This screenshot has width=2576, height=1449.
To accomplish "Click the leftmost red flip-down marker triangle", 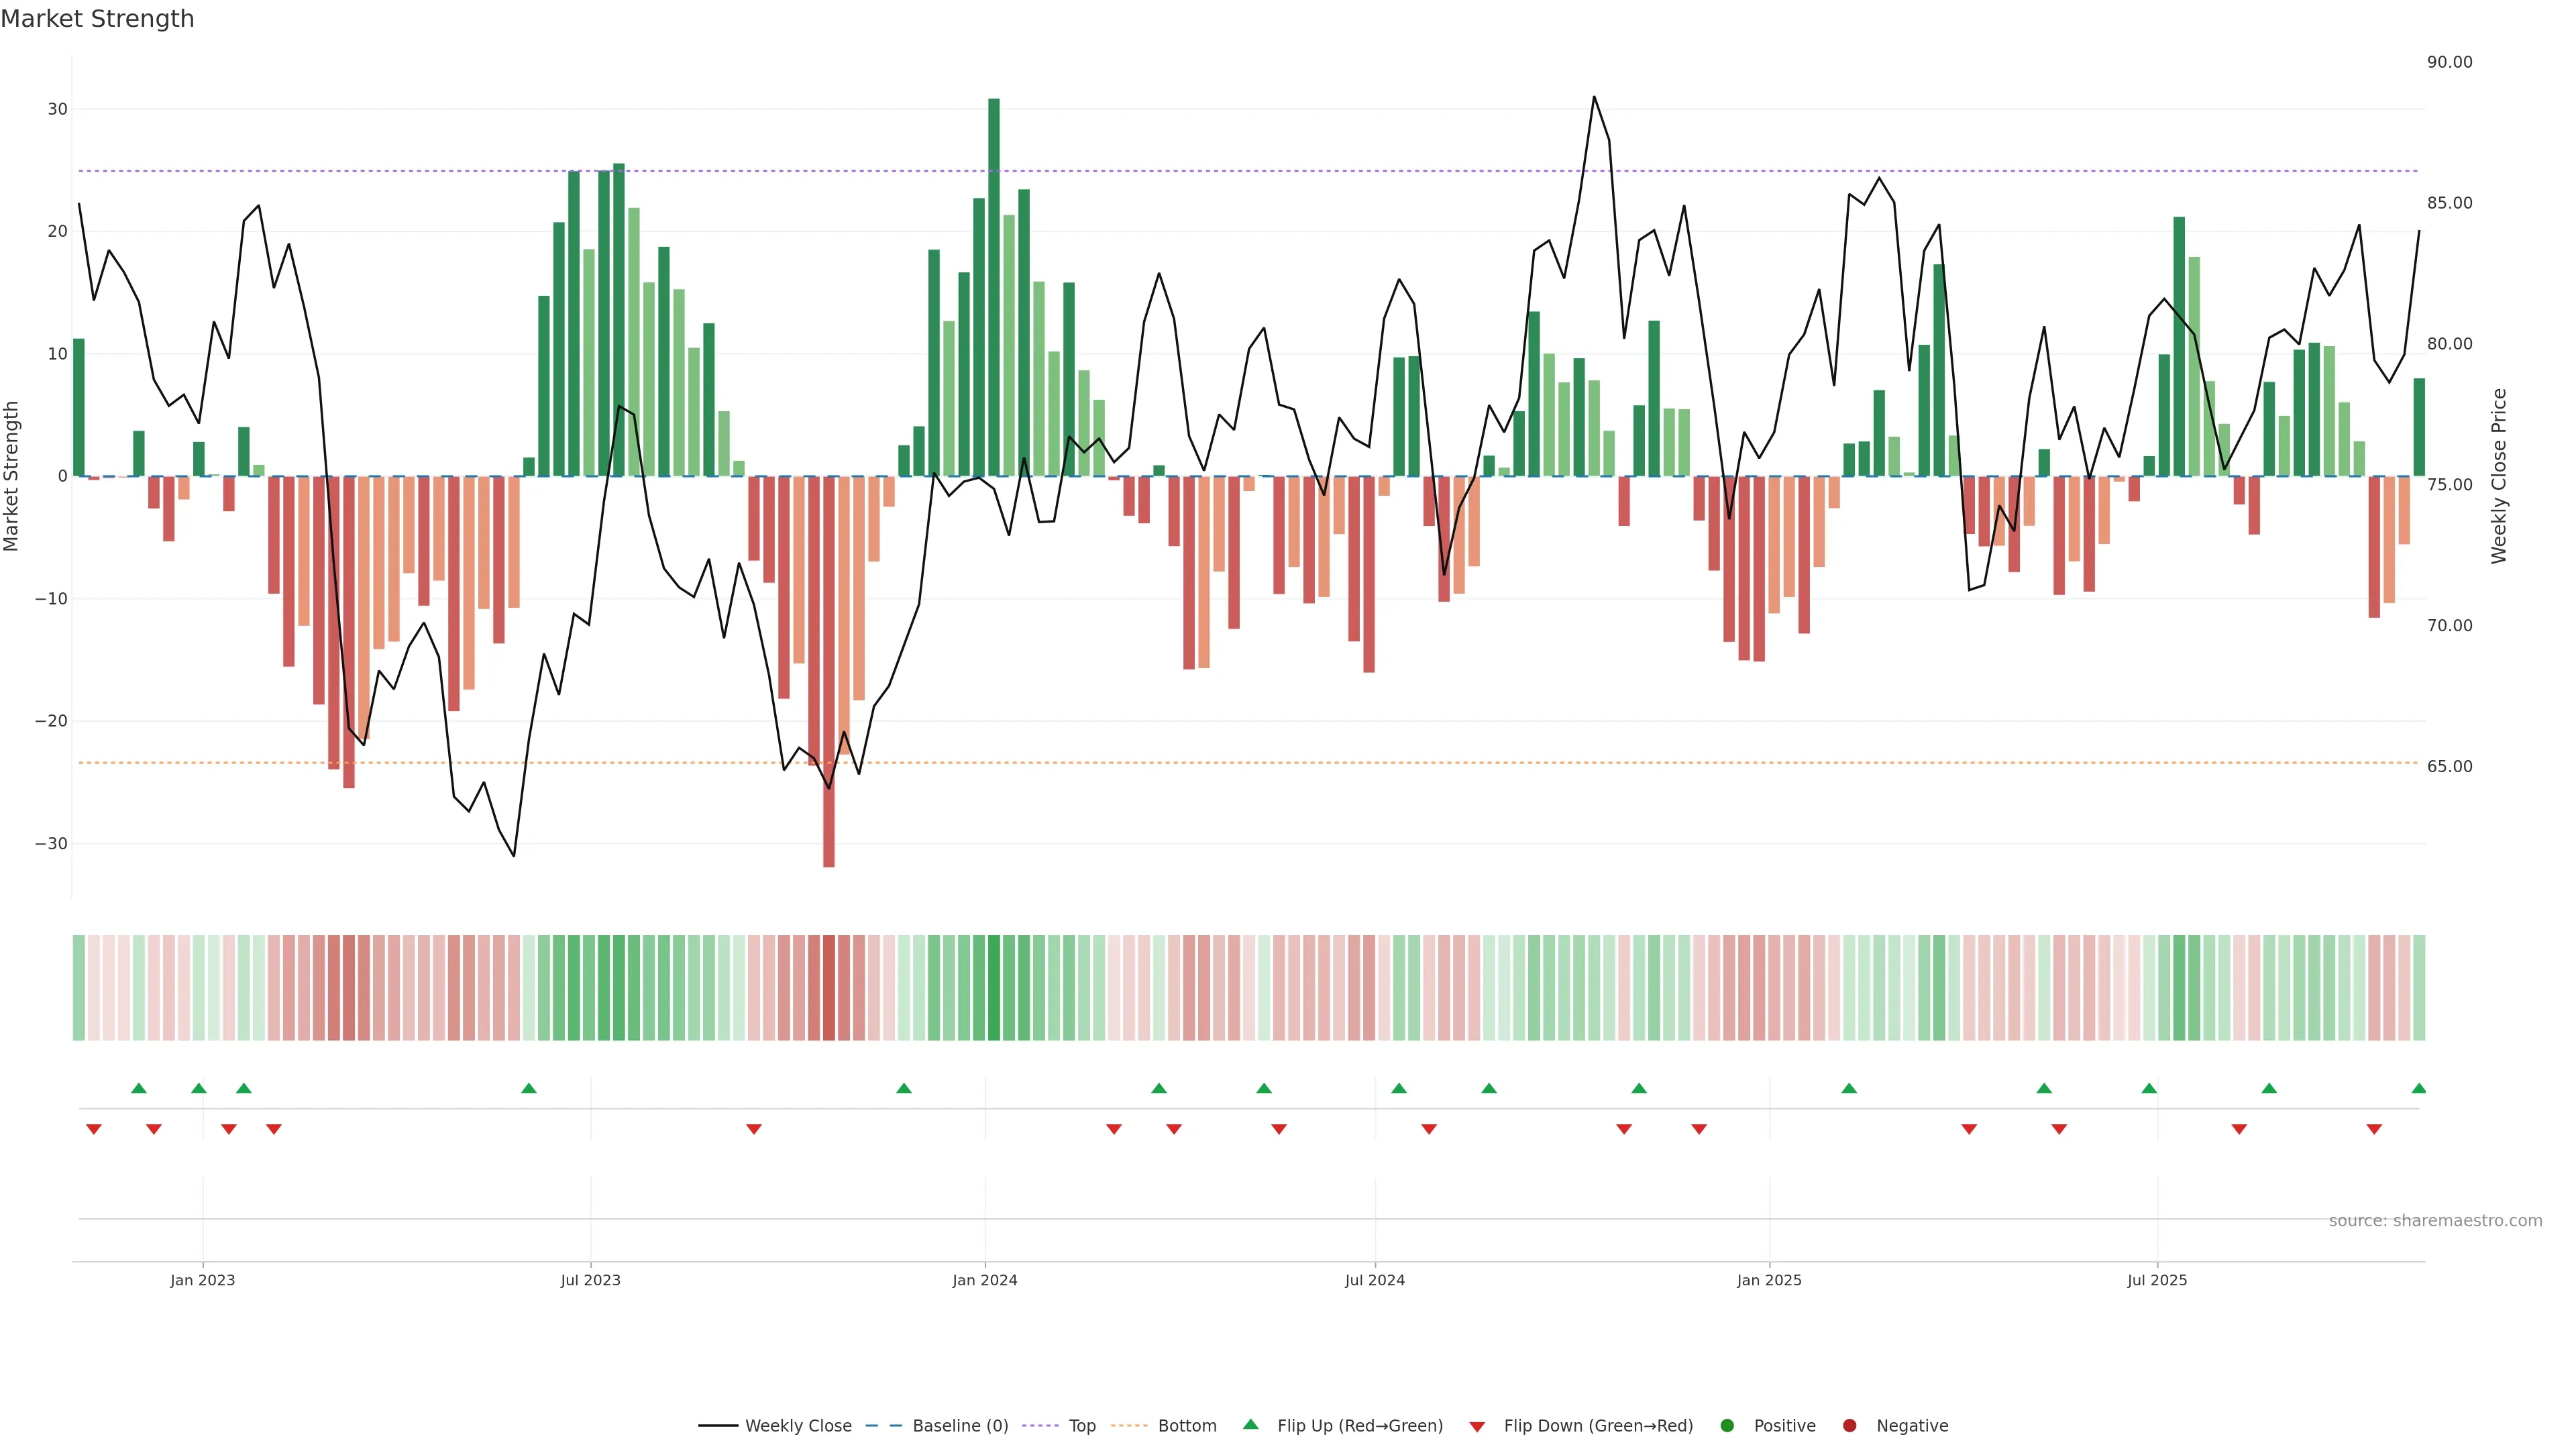I will point(94,1129).
